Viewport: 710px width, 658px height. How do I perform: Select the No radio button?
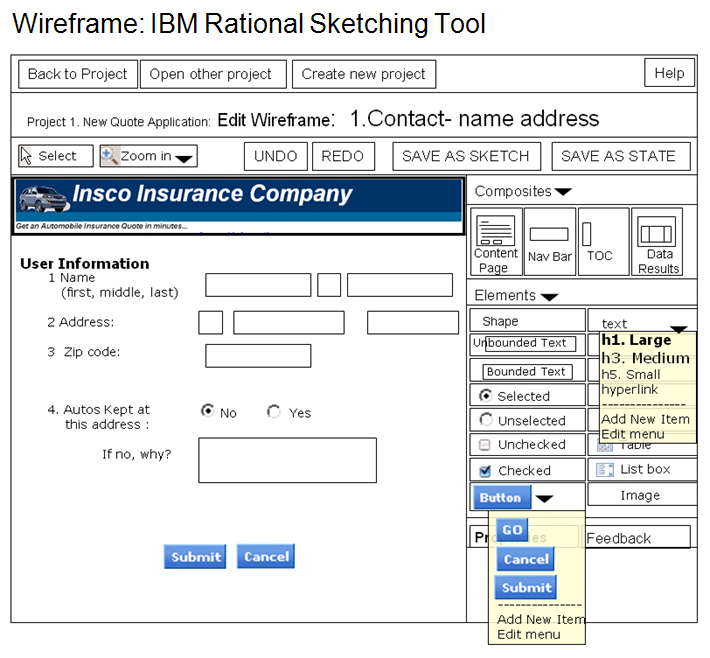tap(207, 411)
